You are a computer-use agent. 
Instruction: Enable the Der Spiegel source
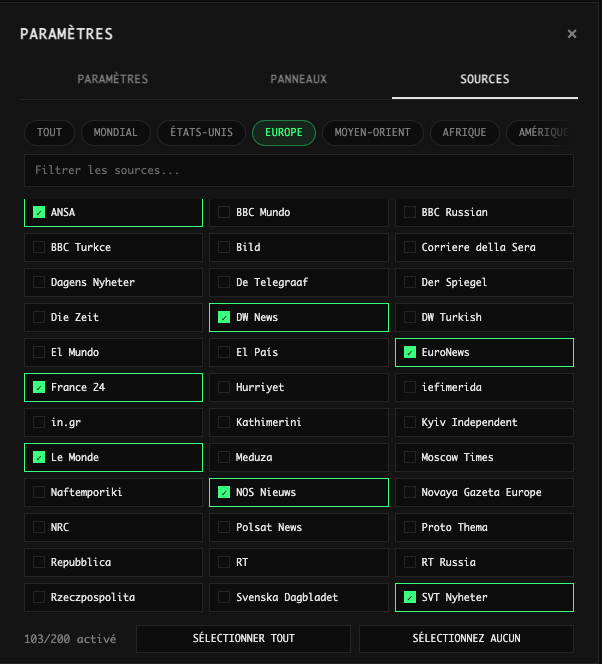[x=410, y=282]
